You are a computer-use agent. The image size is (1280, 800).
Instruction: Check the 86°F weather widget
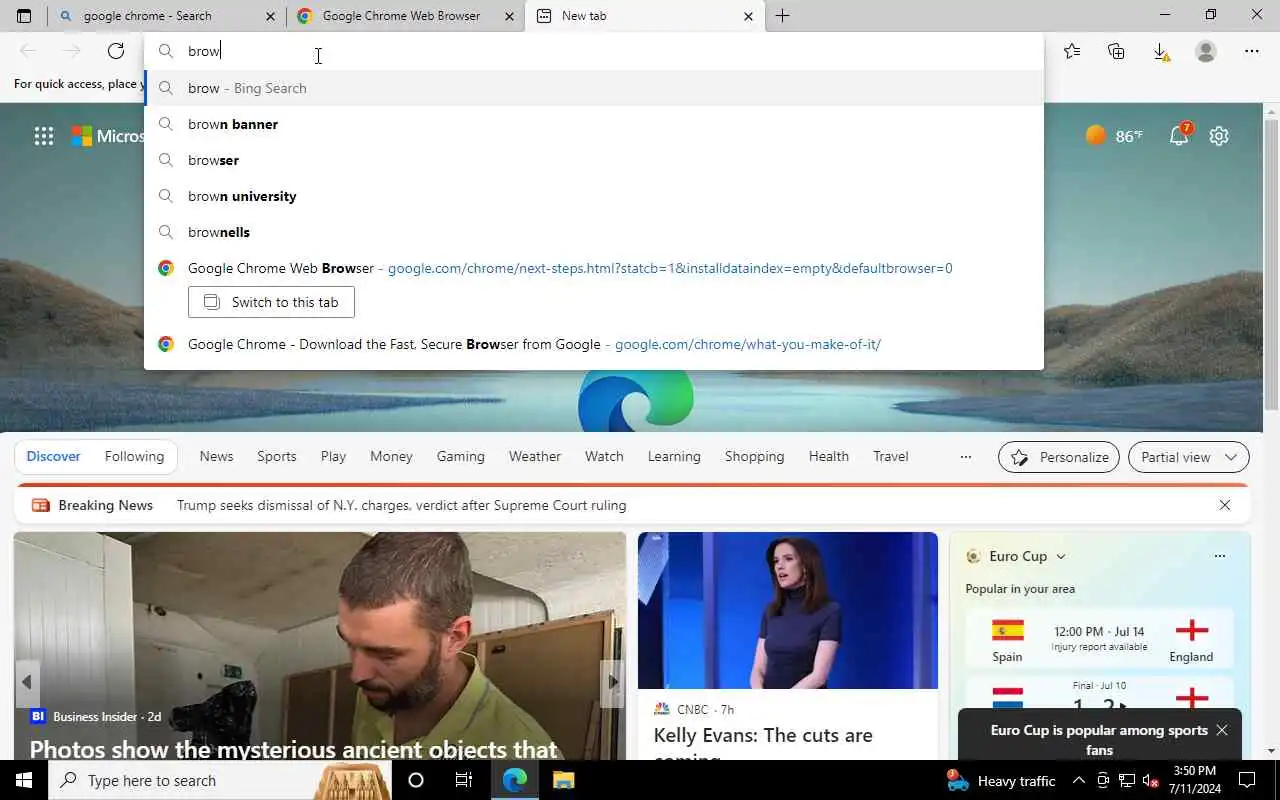coord(1114,136)
